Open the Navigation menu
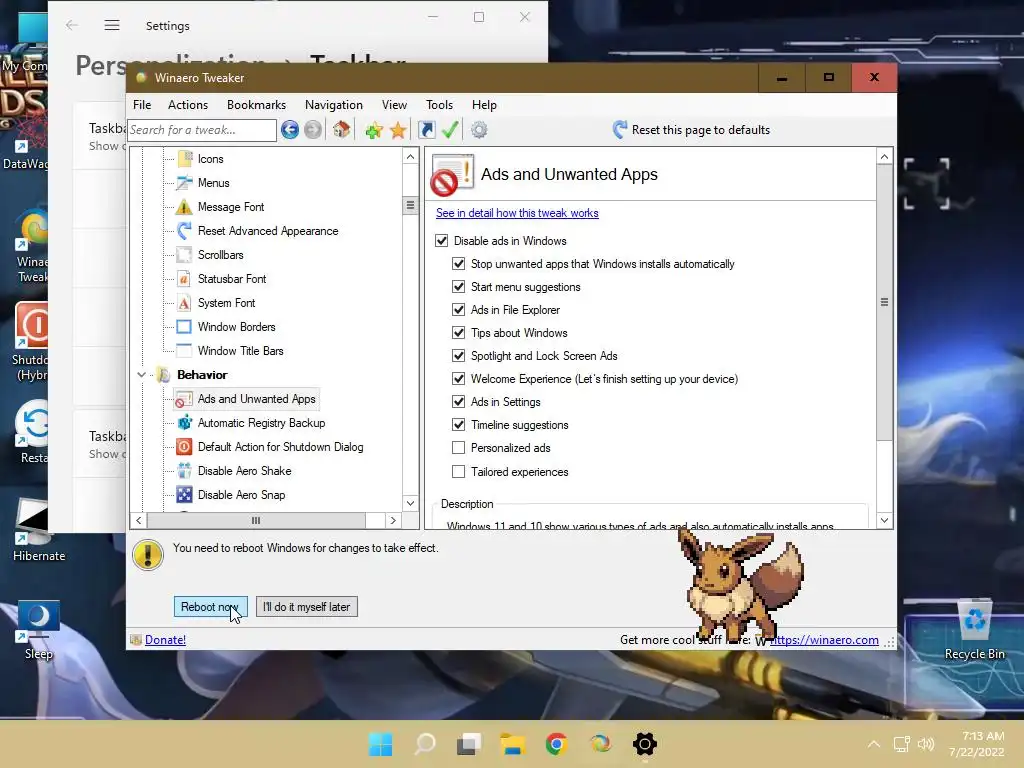 click(x=333, y=105)
